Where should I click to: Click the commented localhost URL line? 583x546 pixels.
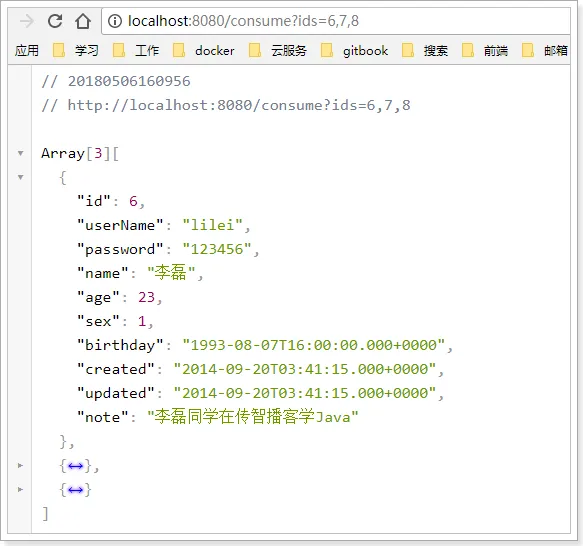click(x=226, y=105)
